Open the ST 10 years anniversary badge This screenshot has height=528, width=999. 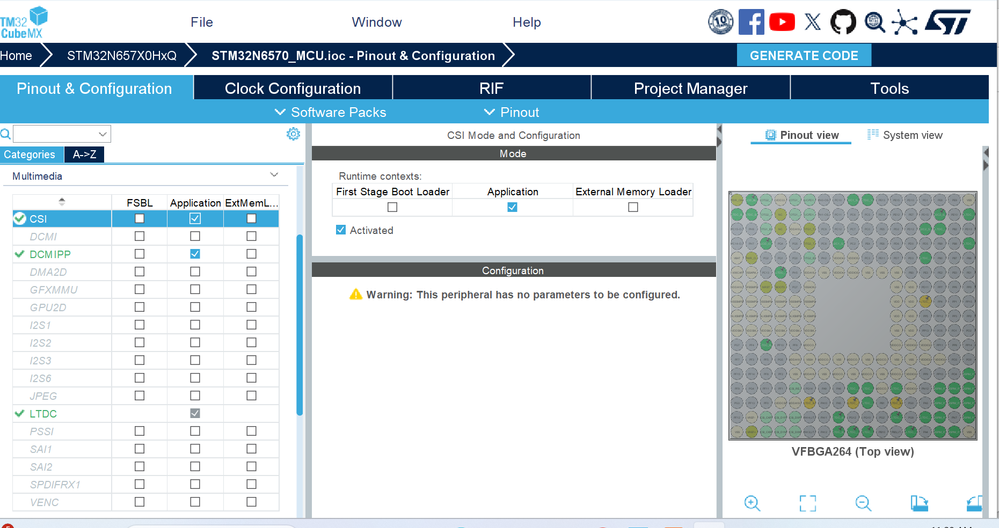pyautogui.click(x=721, y=22)
